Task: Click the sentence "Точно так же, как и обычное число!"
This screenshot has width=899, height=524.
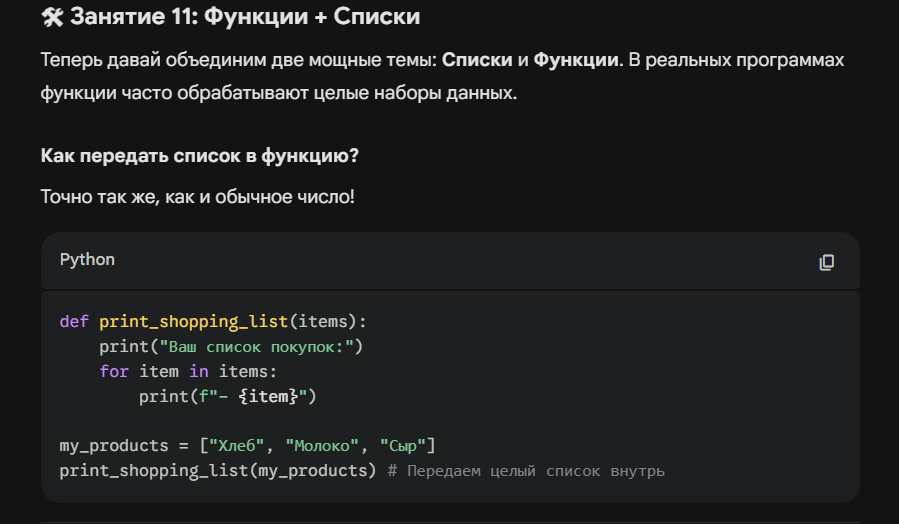Action: coord(197,196)
